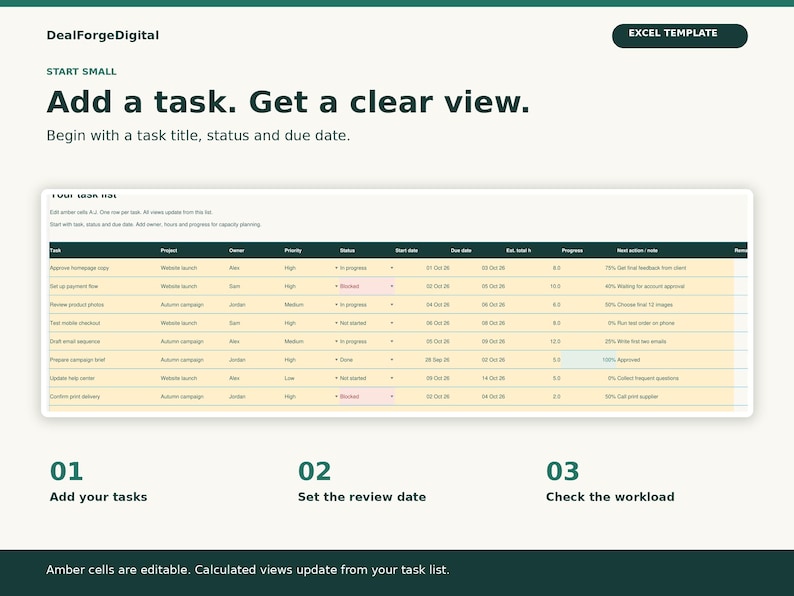Image resolution: width=794 pixels, height=596 pixels.
Task: Click the pink Blocked status for Set up payment flow
Action: click(x=367, y=286)
